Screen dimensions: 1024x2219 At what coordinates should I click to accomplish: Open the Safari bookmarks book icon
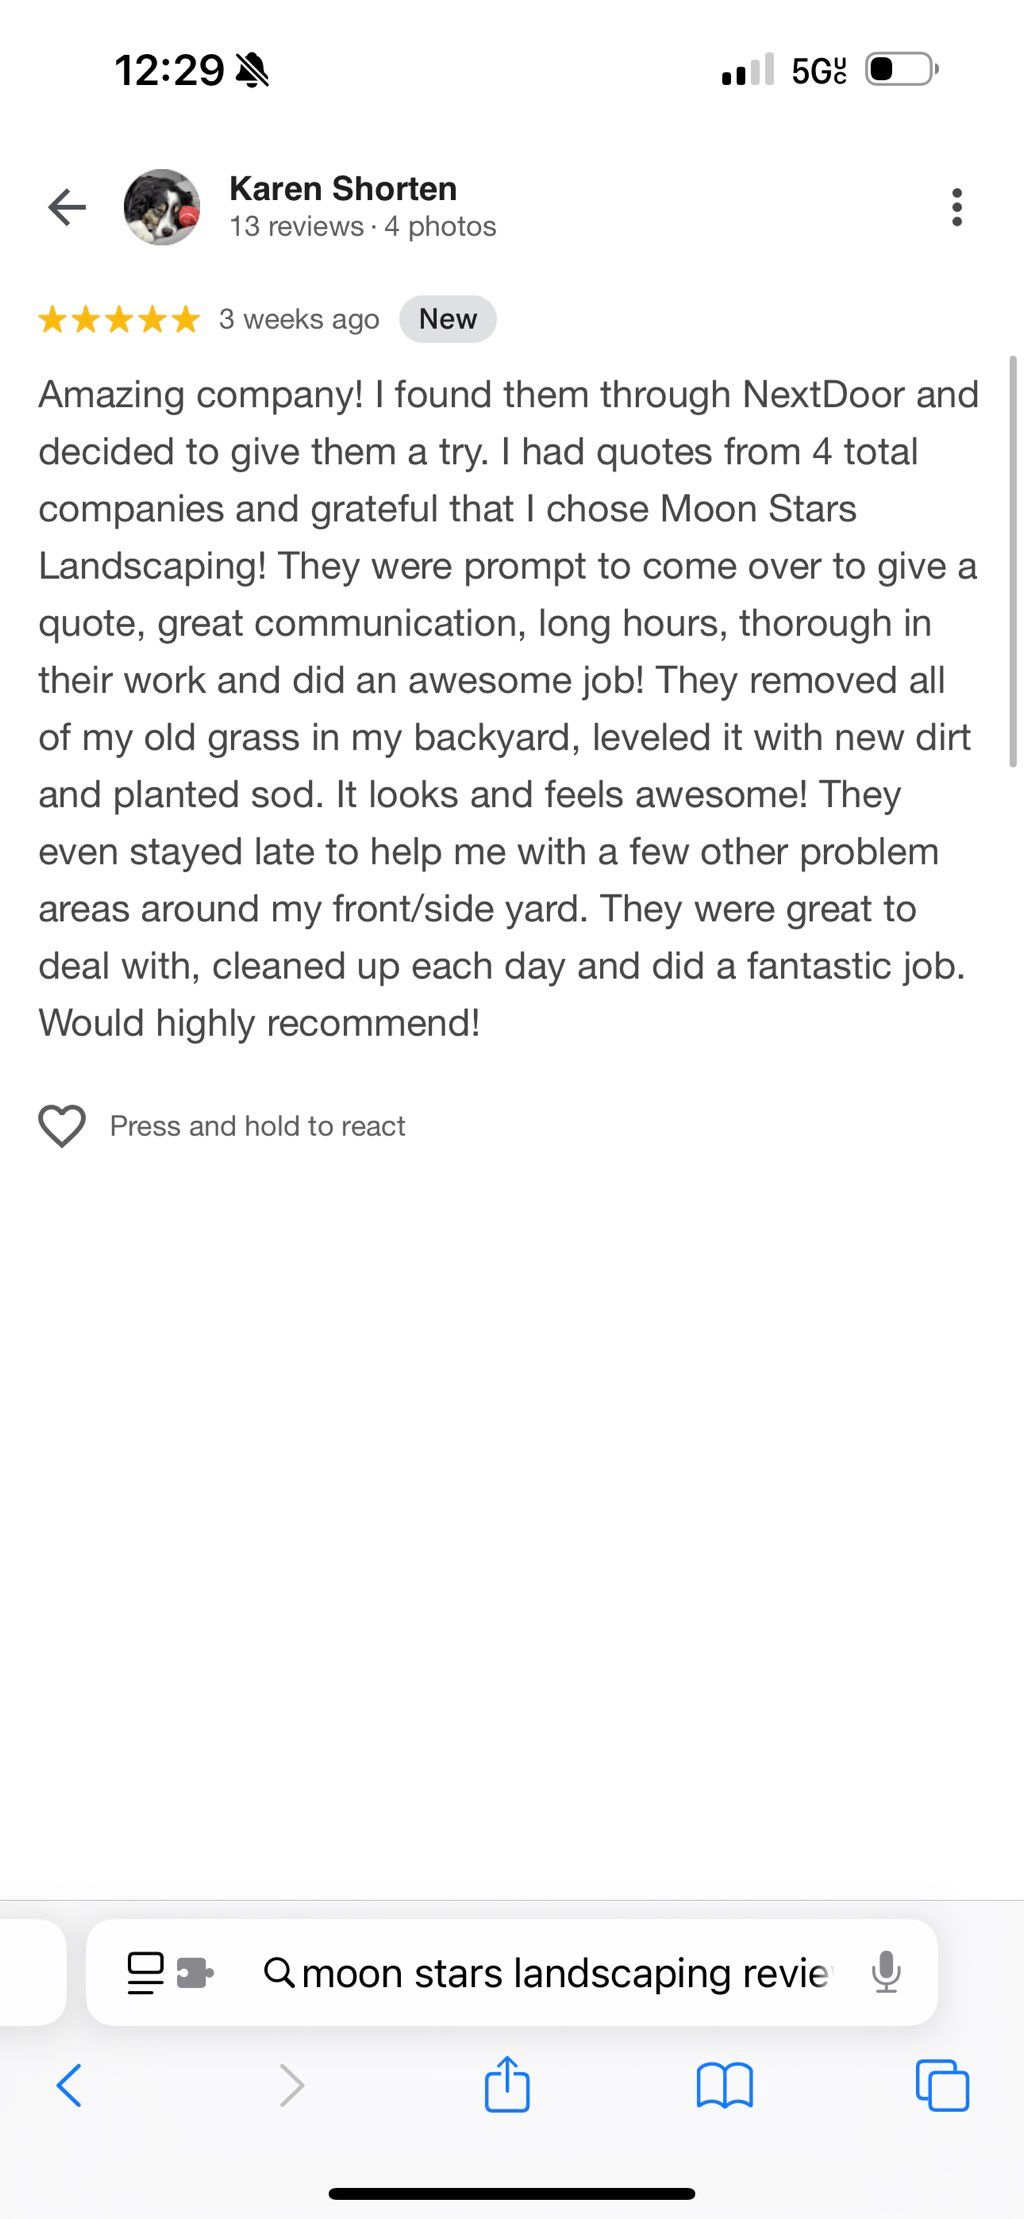point(724,2086)
